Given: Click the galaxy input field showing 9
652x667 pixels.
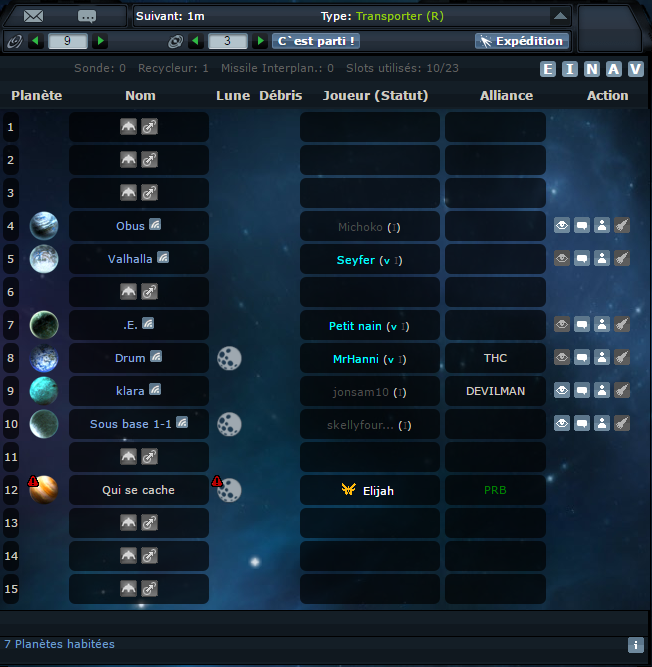Looking at the screenshot, I should tap(68, 41).
